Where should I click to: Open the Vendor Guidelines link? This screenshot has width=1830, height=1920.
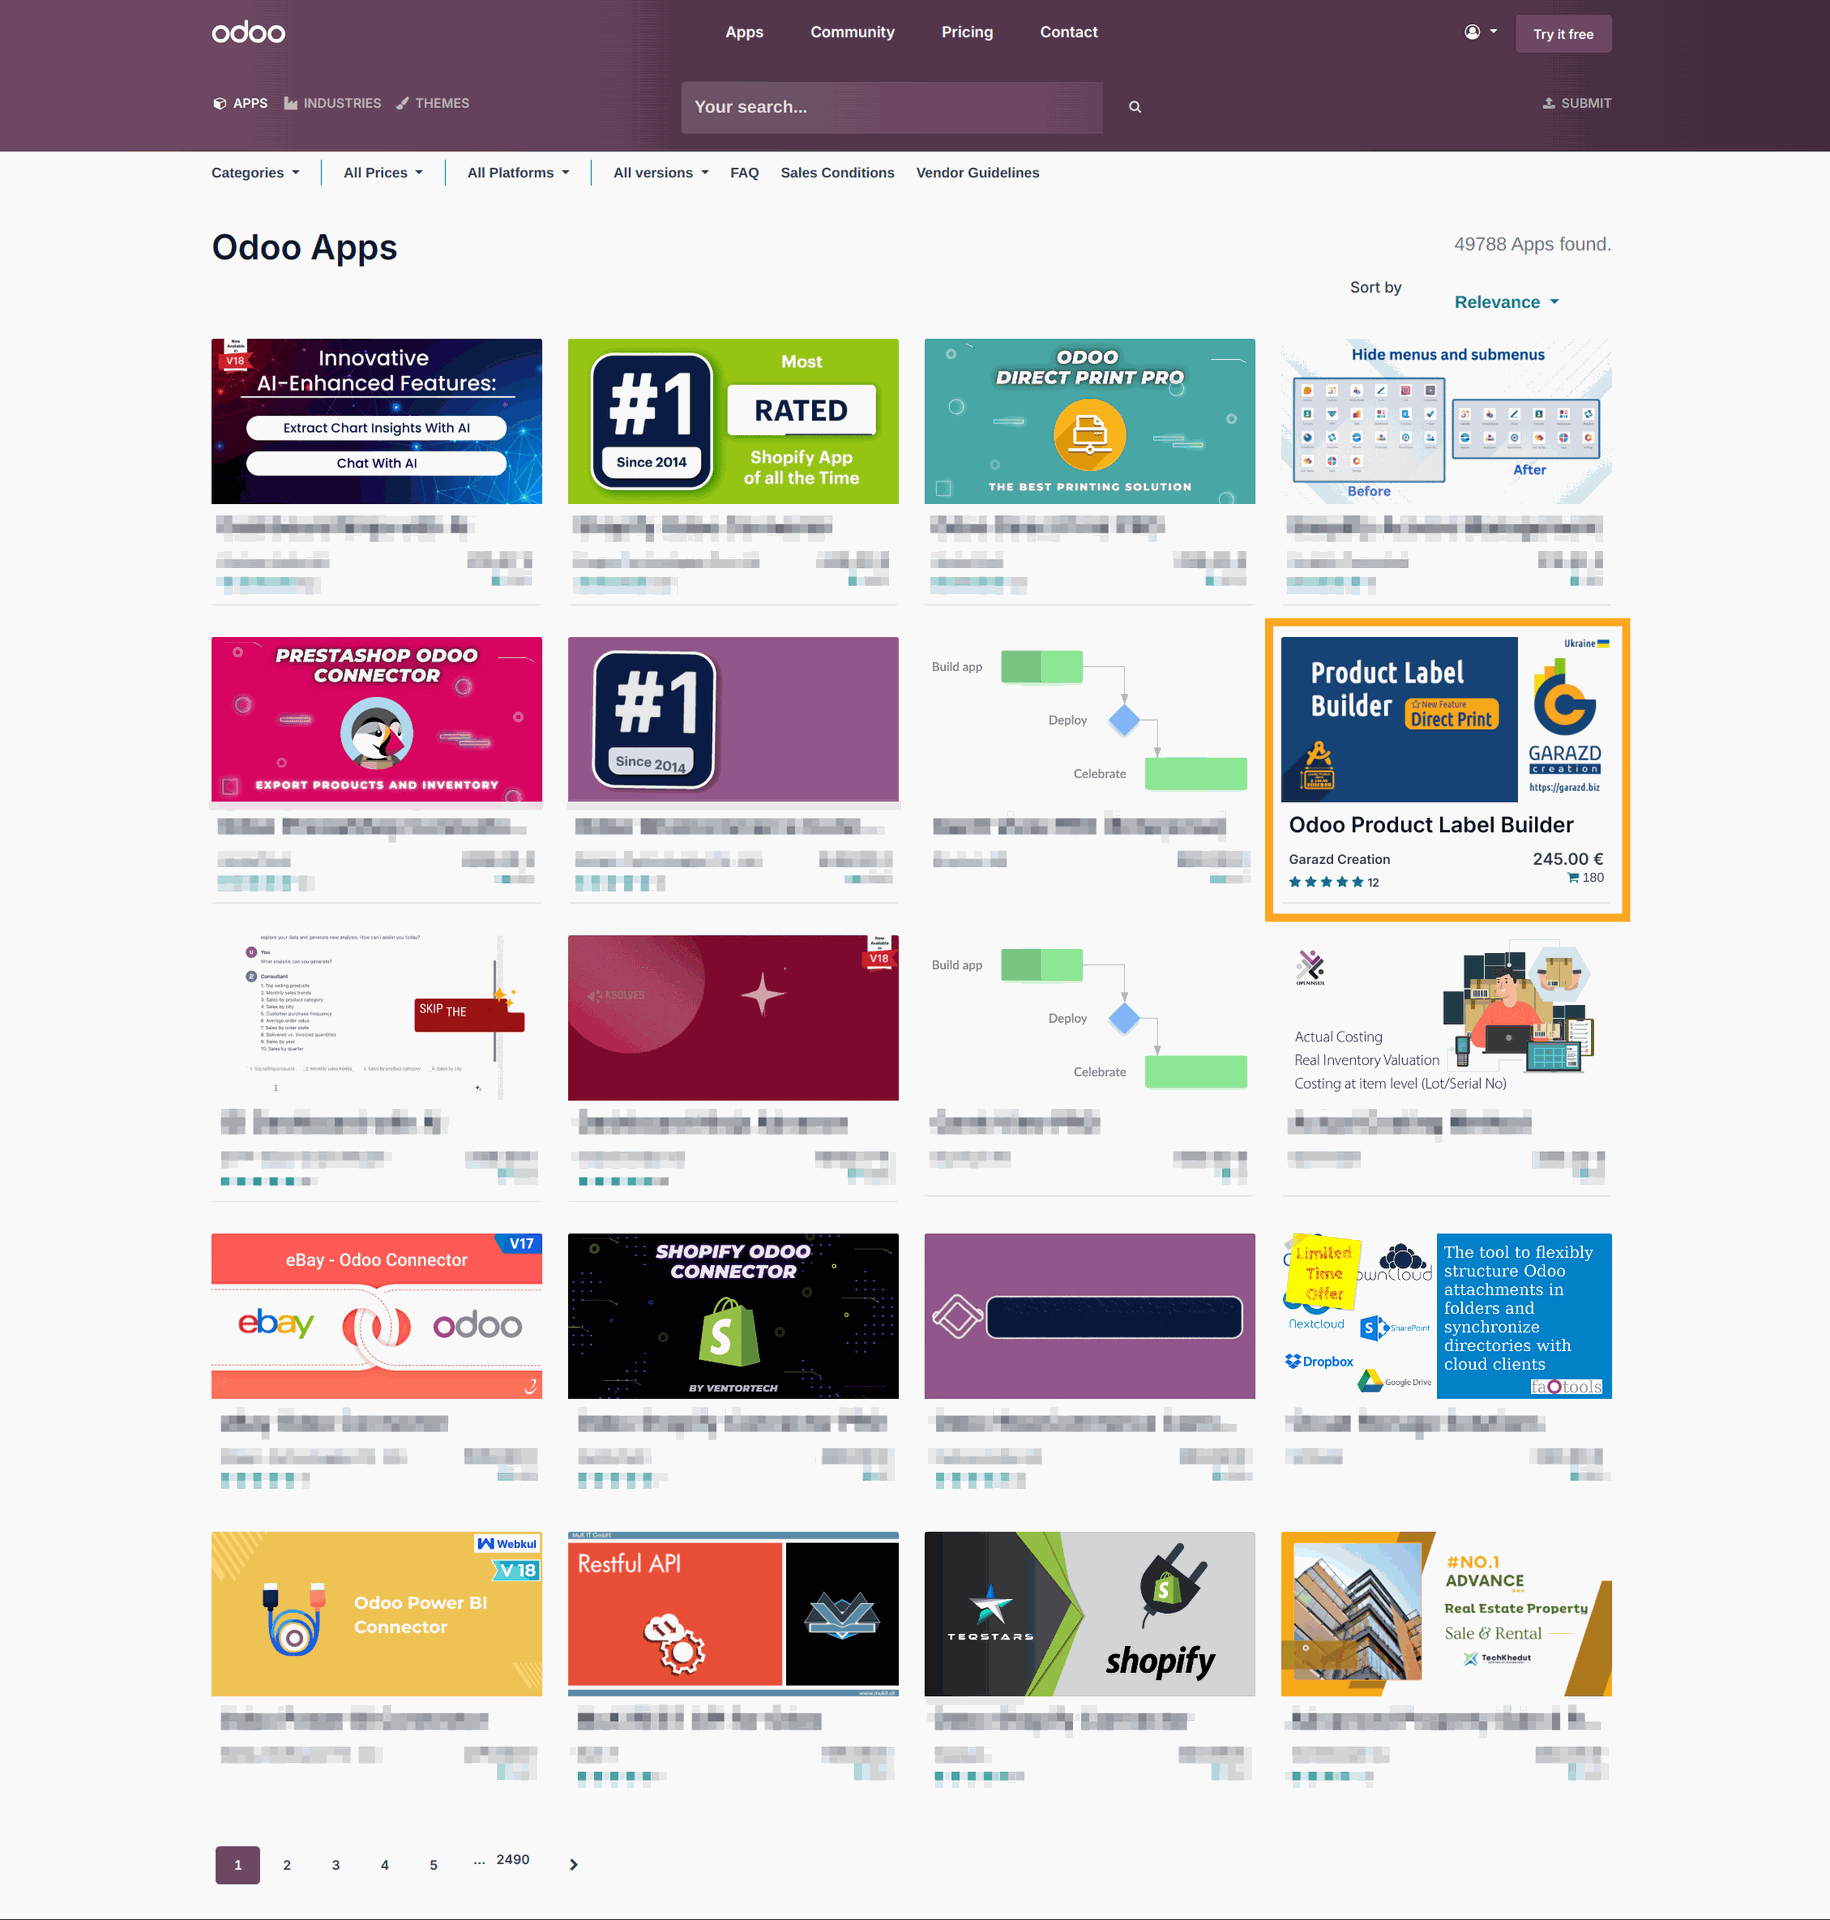[x=977, y=173]
